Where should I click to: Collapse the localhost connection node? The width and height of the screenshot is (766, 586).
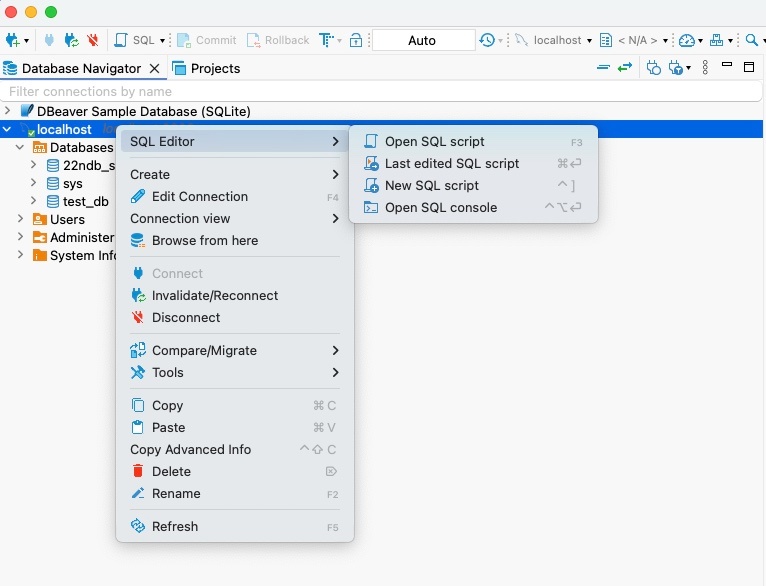click(x=7, y=129)
